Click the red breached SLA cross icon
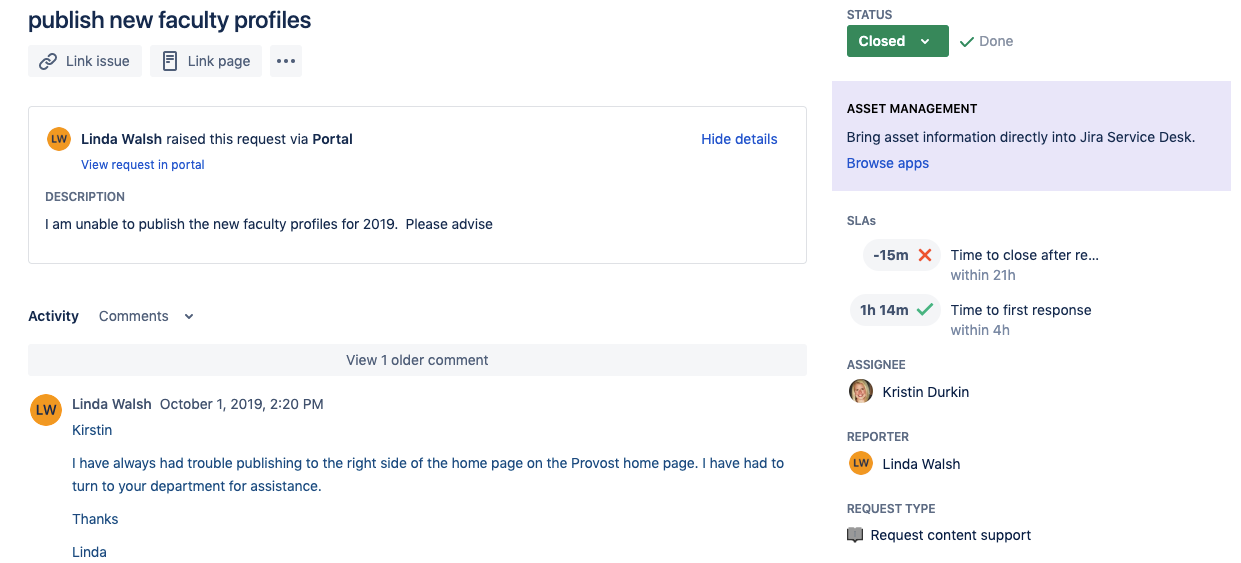 click(x=925, y=255)
